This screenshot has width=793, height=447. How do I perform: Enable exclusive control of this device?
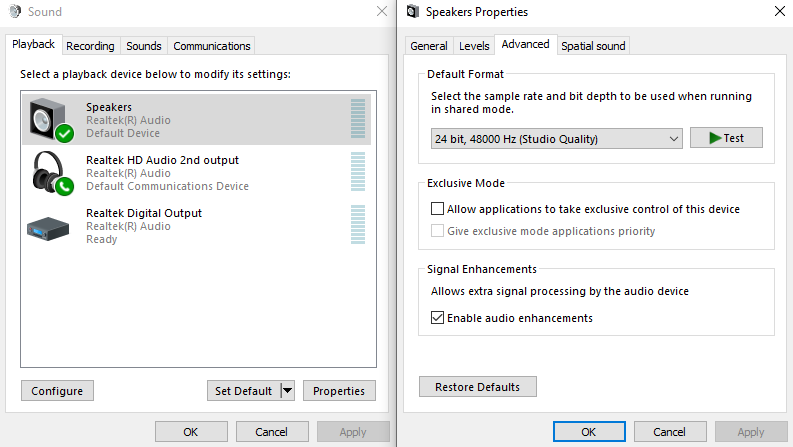point(437,209)
